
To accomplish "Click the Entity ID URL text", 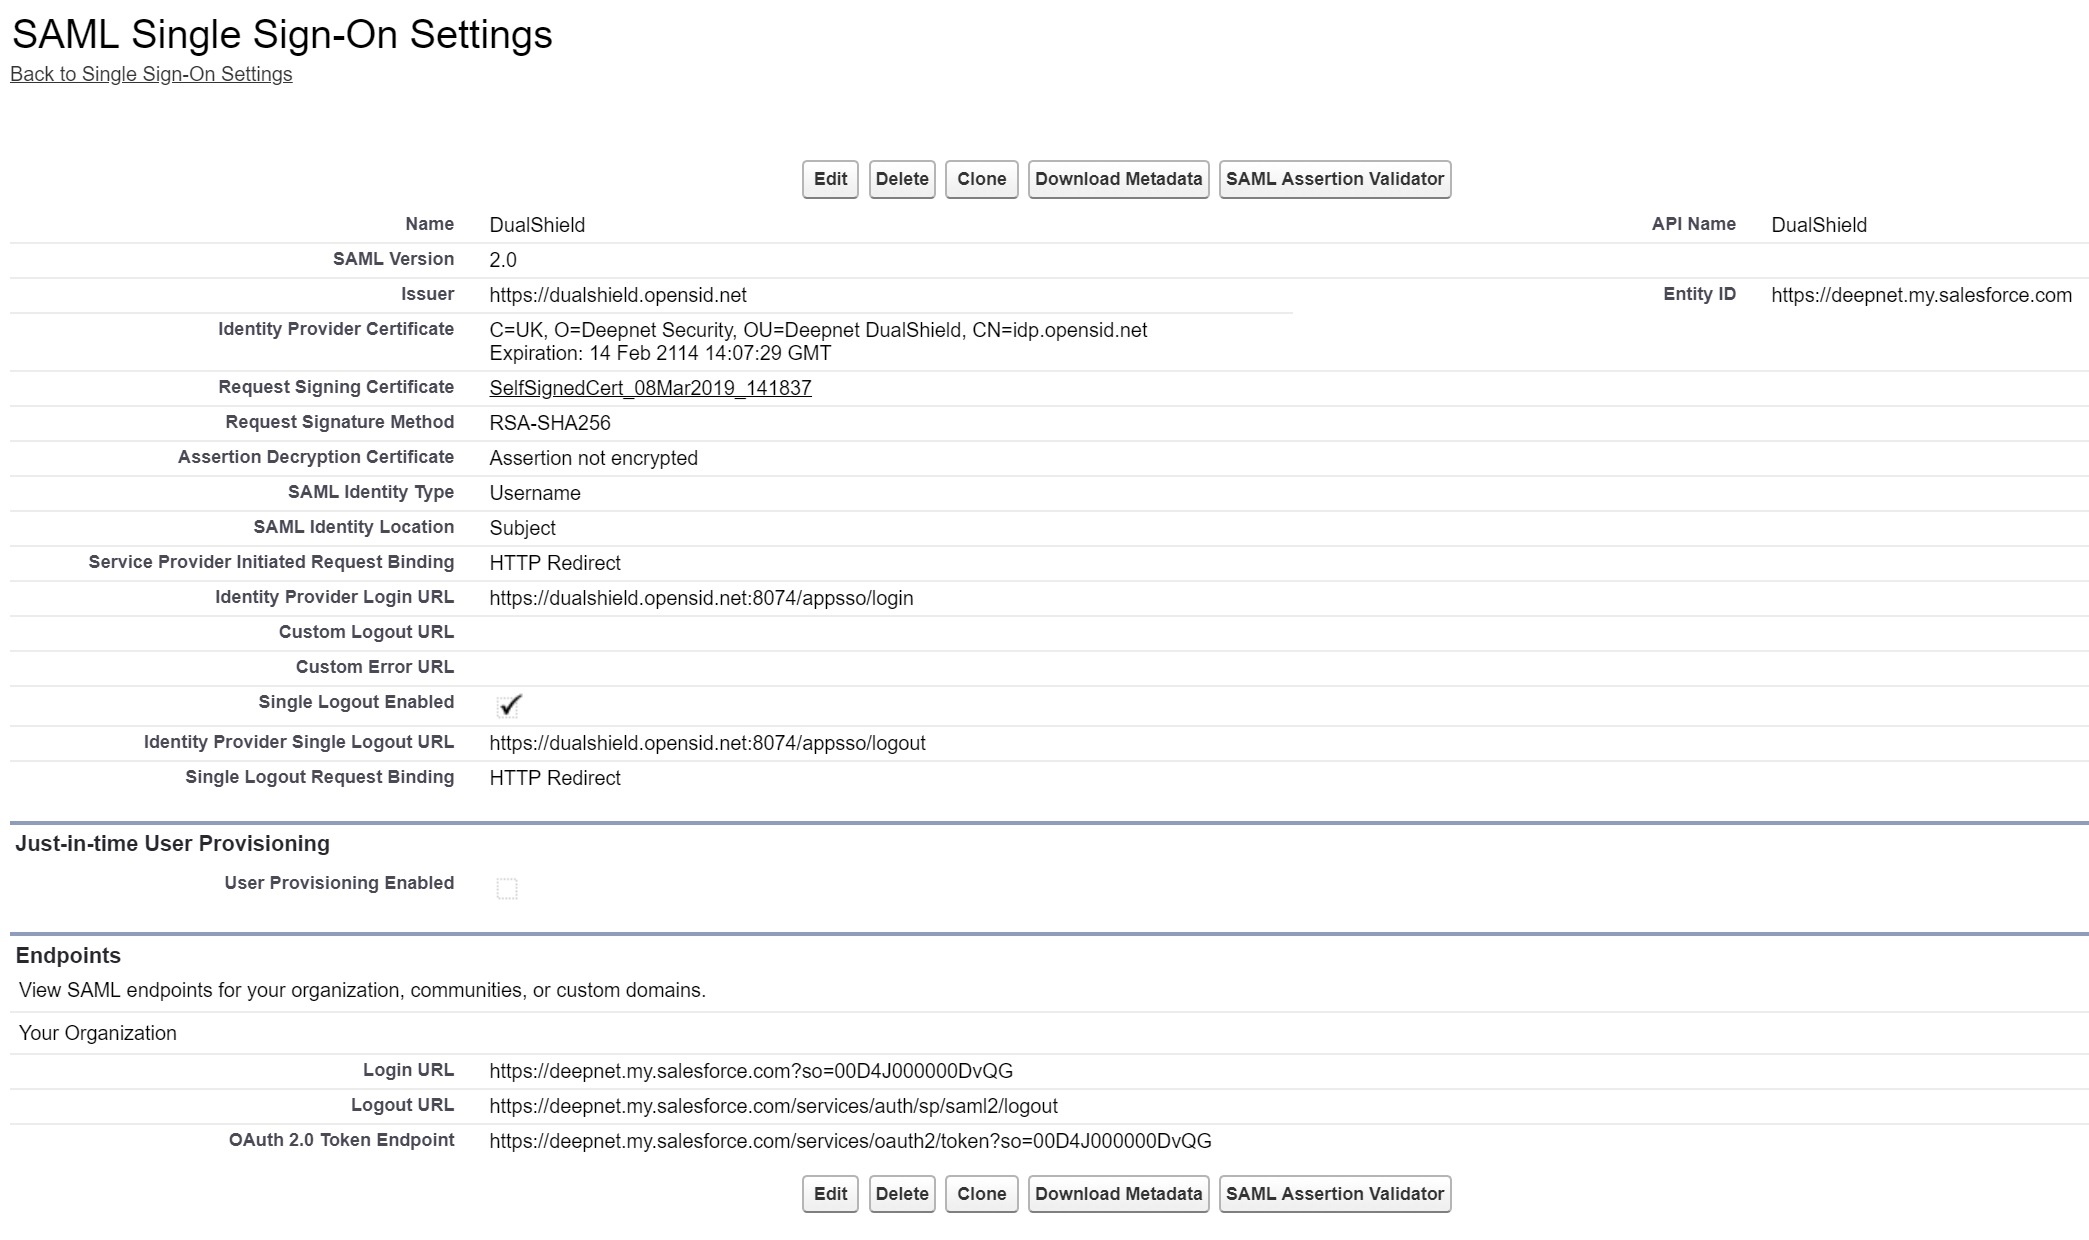I will [1920, 295].
